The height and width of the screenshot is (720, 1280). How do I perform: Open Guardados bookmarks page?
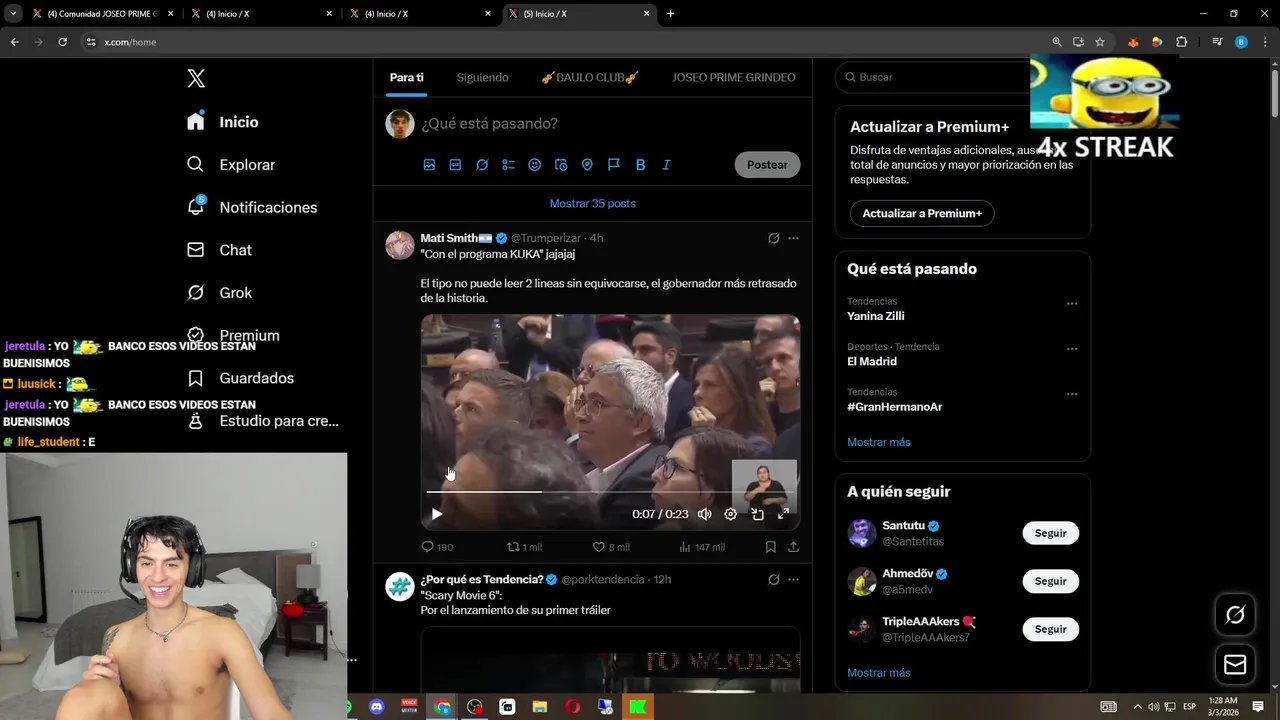click(x=240, y=378)
